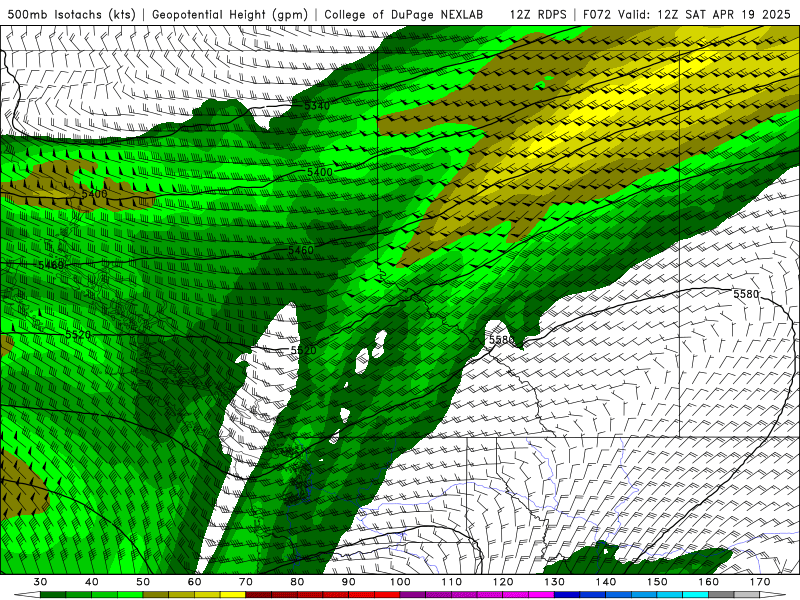Pick the green 35-40 knot legend swatch
Image resolution: width=800 pixels, height=600 pixels.
(x=79, y=595)
